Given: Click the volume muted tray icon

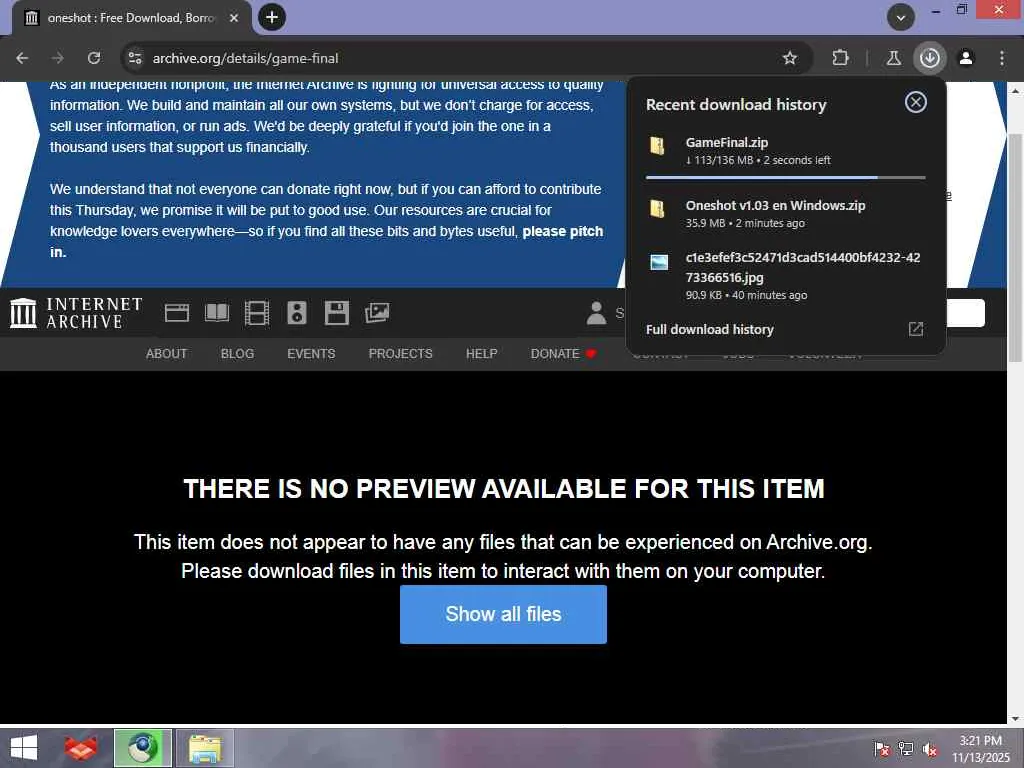Looking at the screenshot, I should pos(929,749).
